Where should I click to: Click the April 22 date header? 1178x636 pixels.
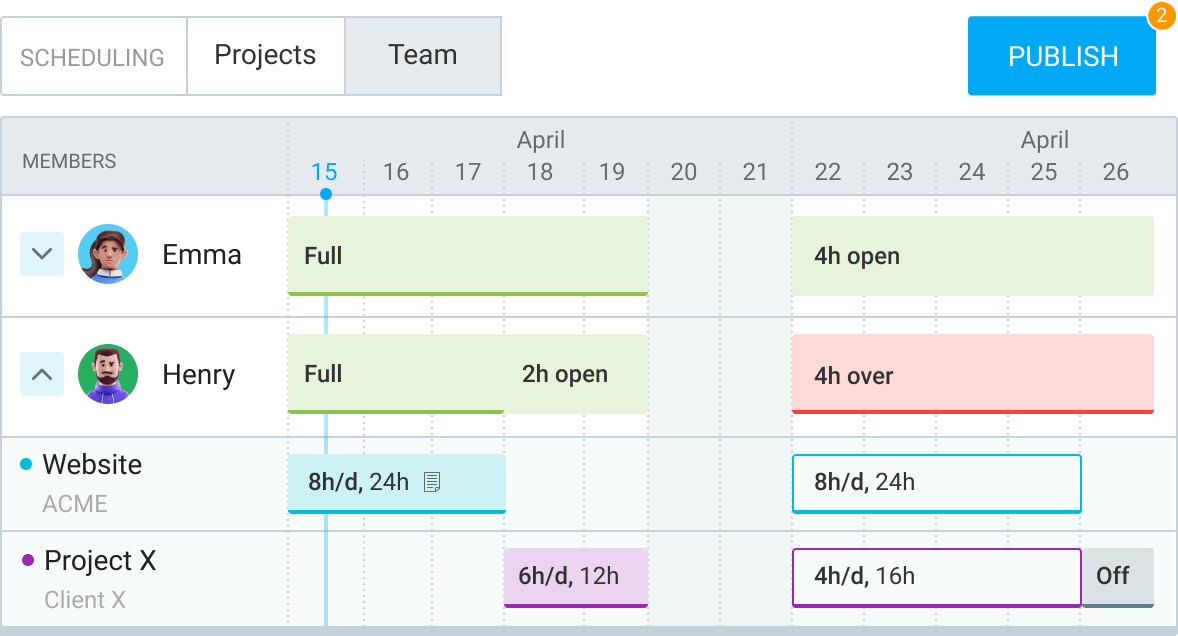(827, 172)
